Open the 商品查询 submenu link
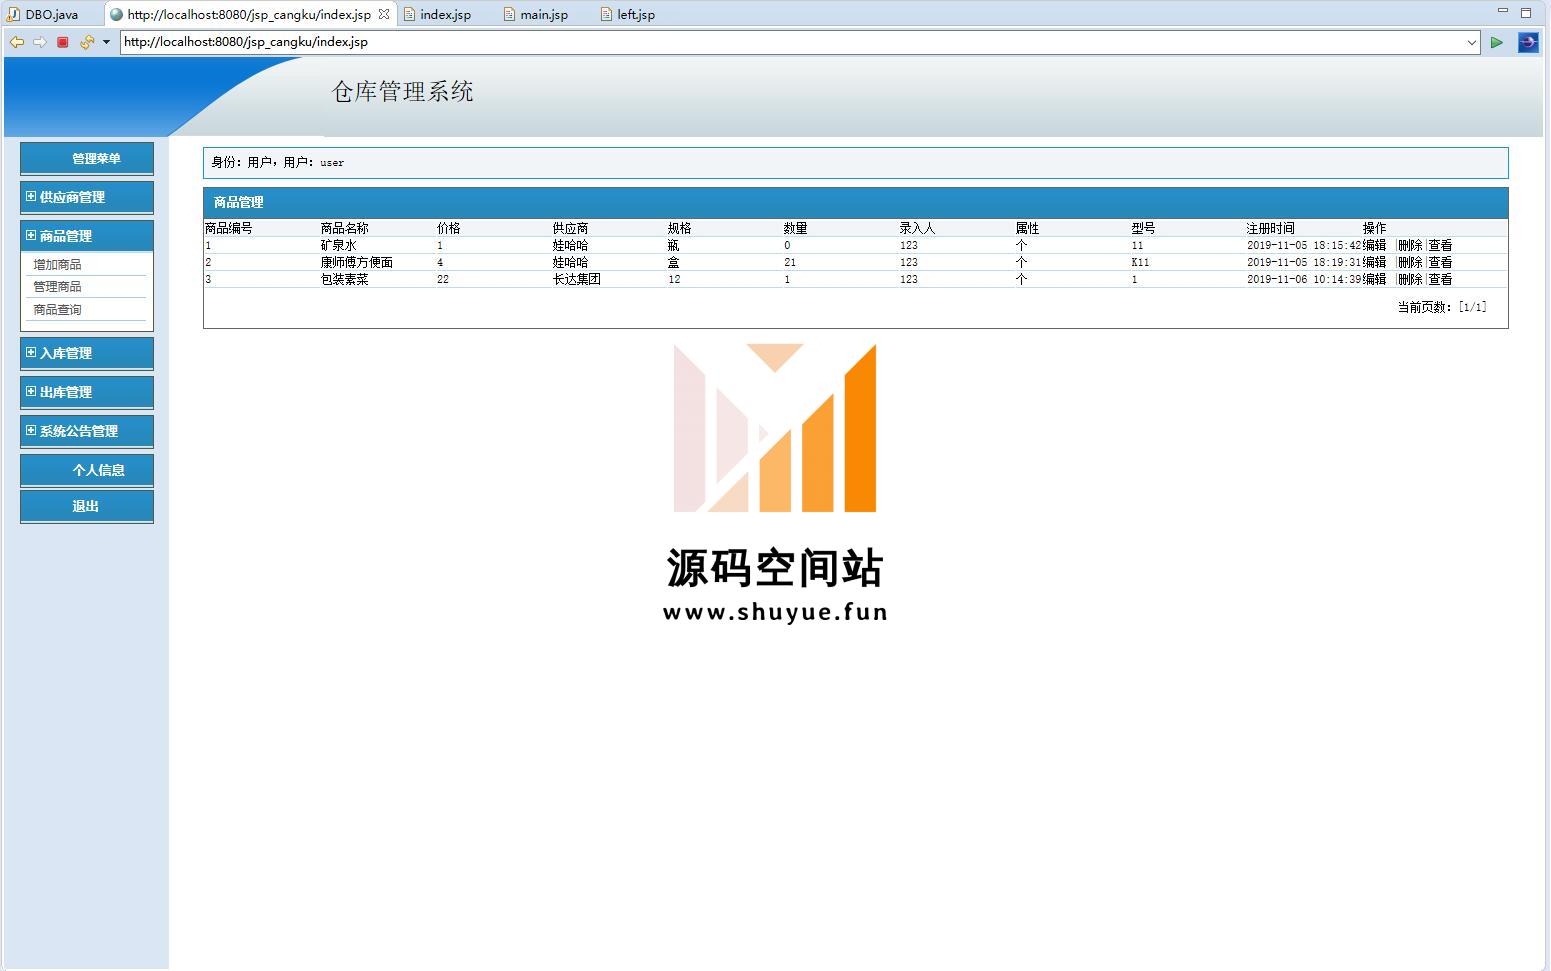 pos(57,310)
